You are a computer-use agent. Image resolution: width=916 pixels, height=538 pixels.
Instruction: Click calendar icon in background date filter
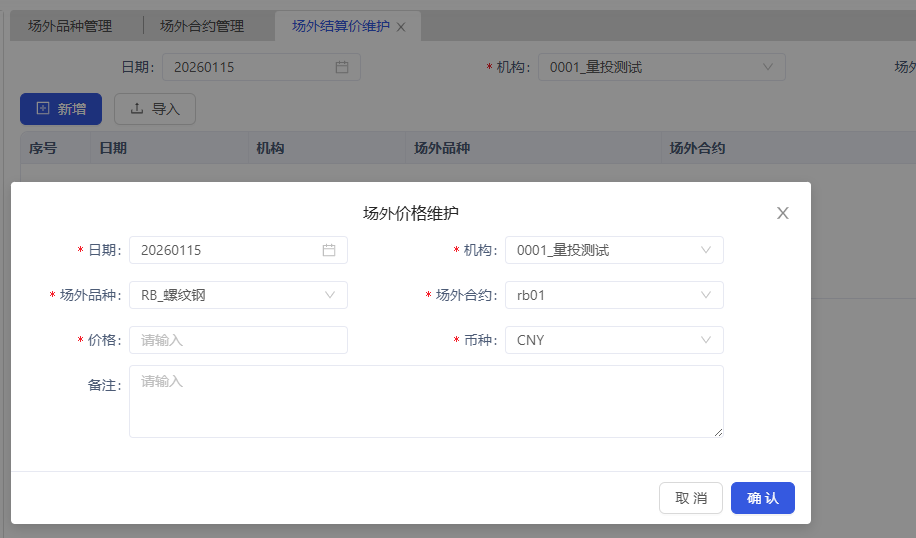(342, 67)
